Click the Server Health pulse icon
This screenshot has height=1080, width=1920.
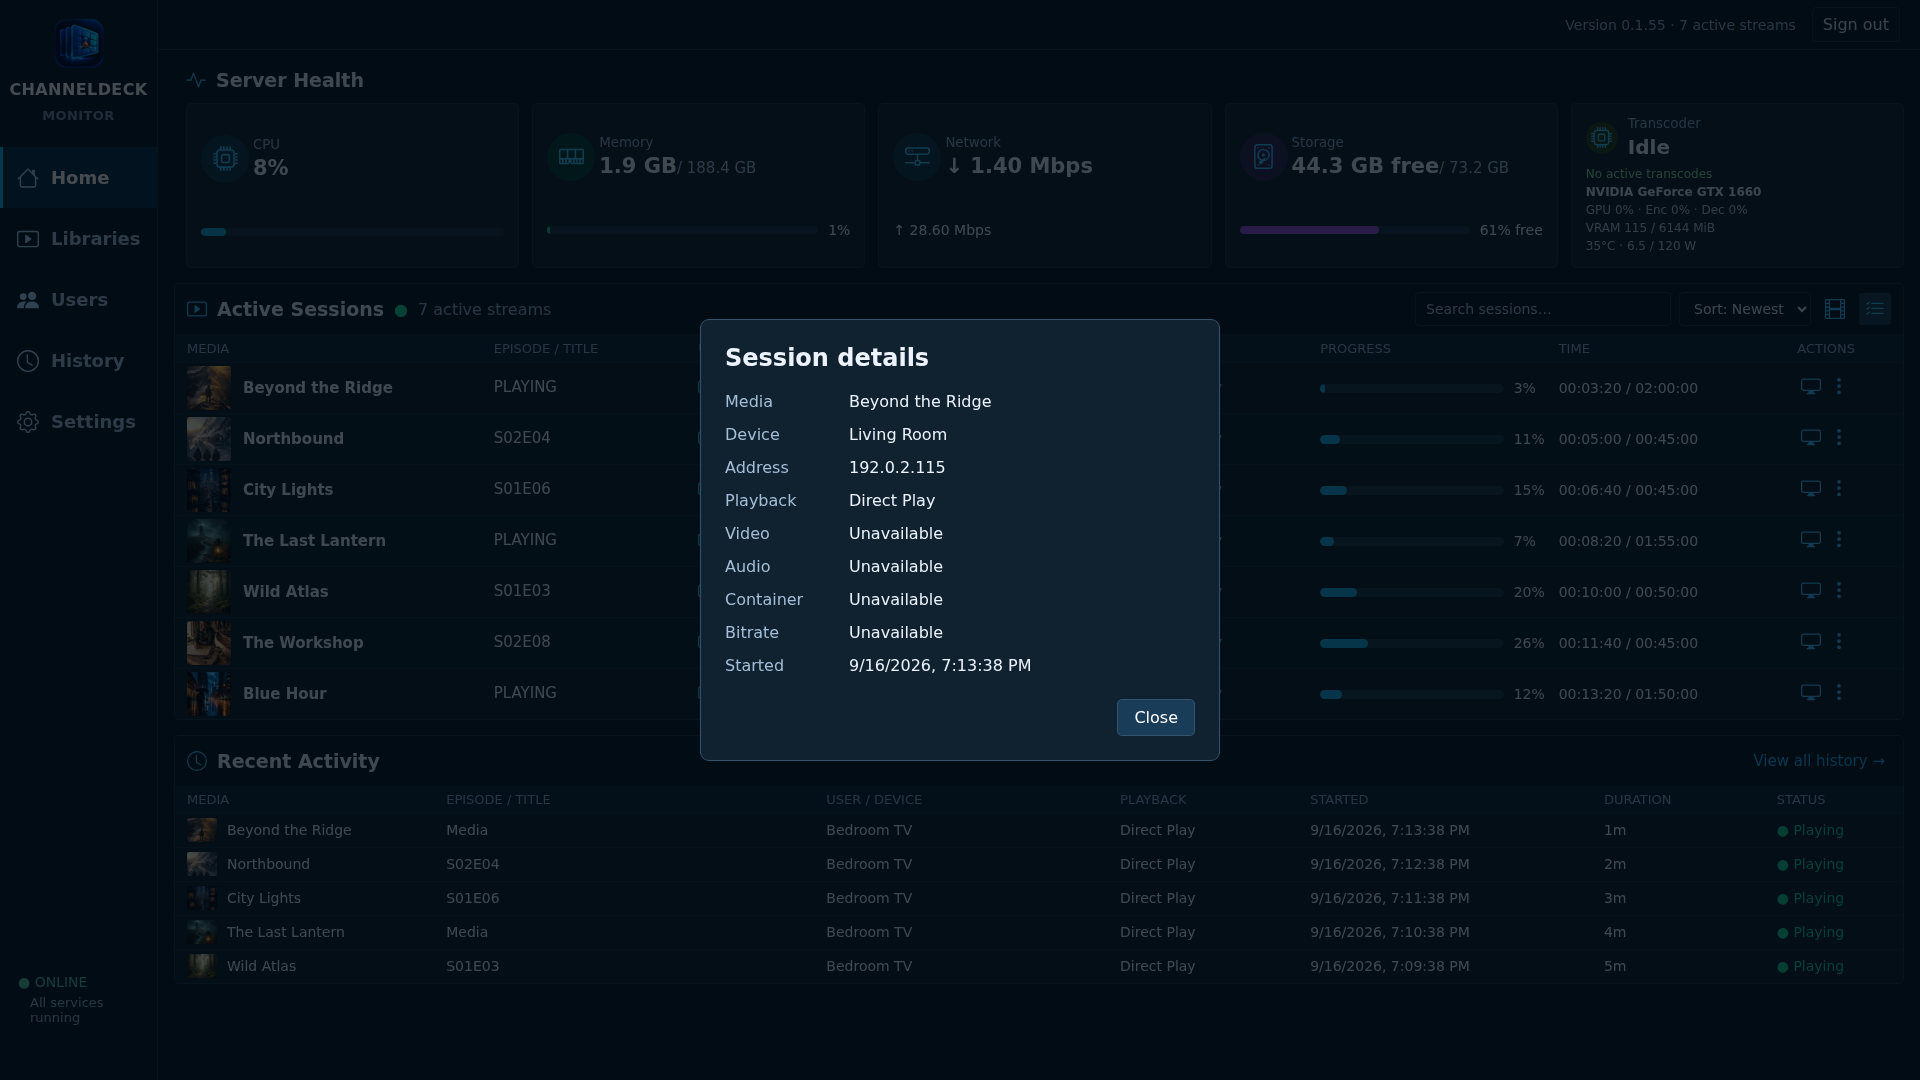click(x=196, y=80)
